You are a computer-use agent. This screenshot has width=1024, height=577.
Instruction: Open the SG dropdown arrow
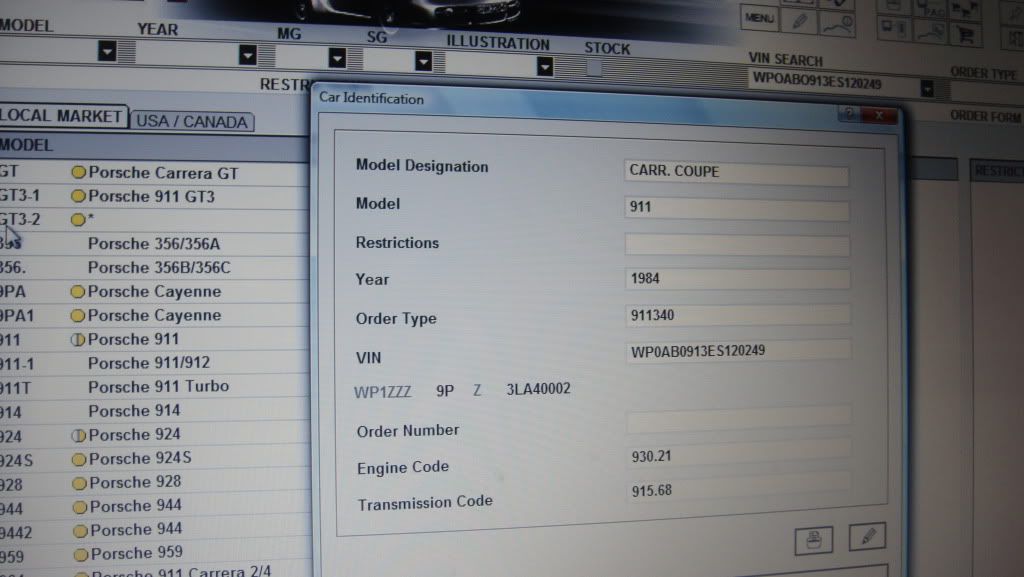point(423,61)
